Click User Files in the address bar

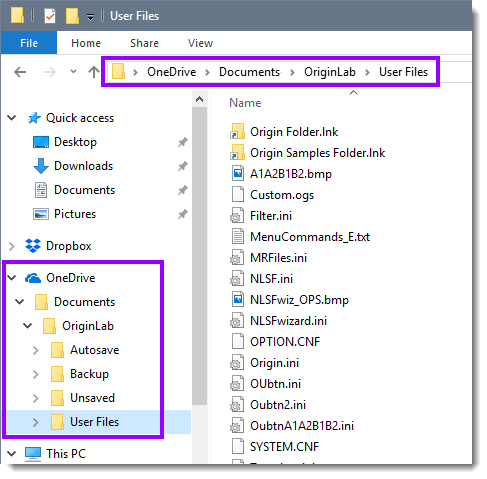(403, 72)
